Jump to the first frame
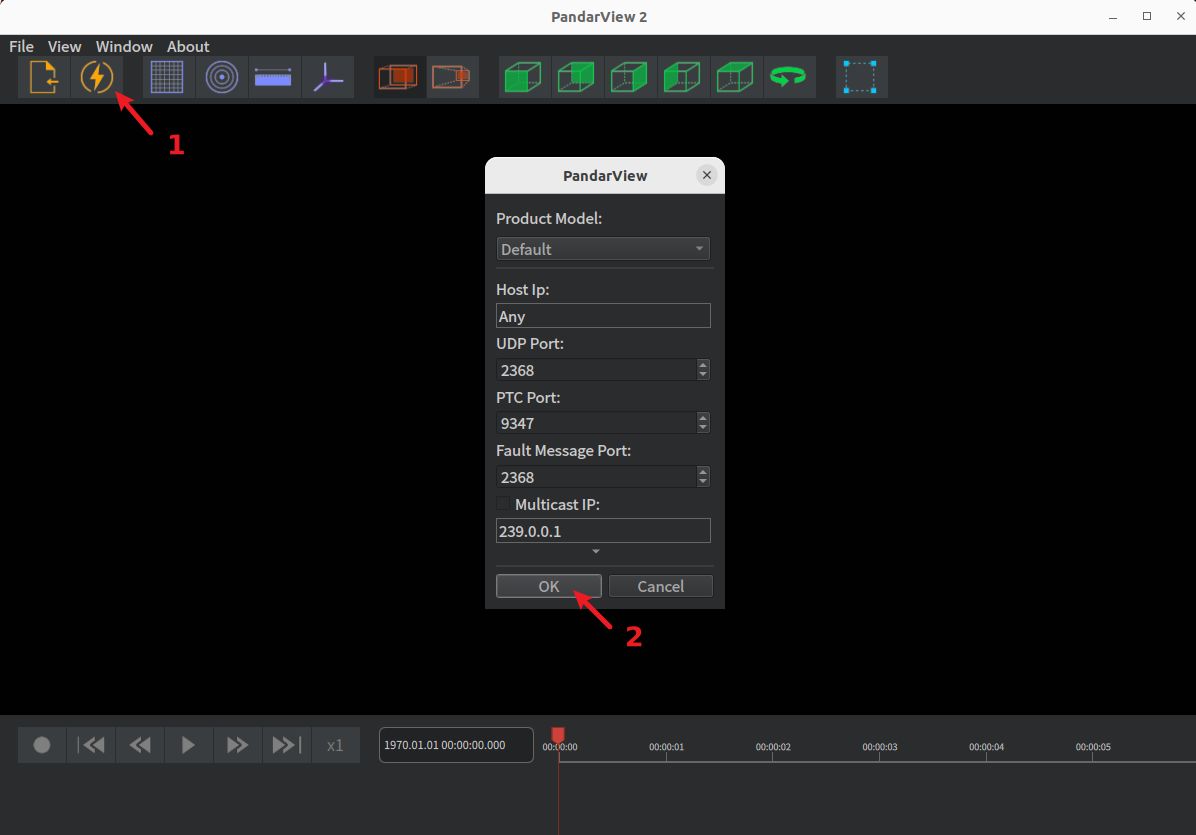The height and width of the screenshot is (835, 1196). [92, 745]
